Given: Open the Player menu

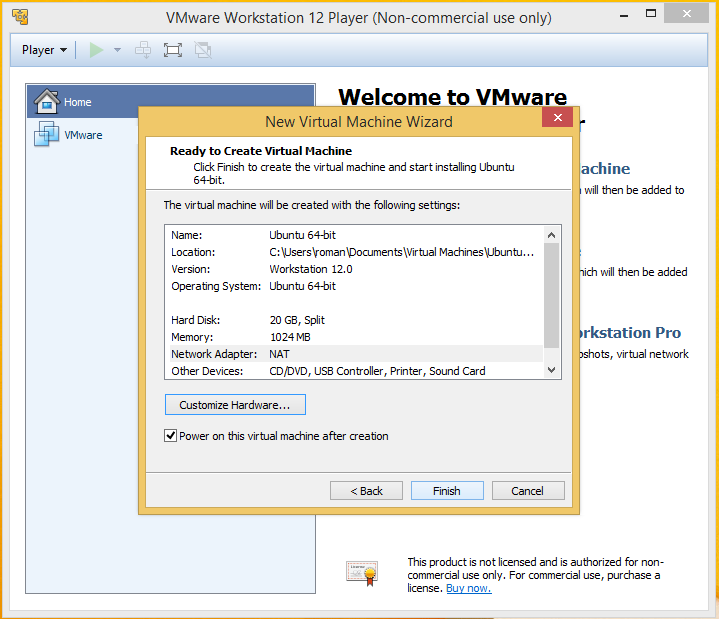Looking at the screenshot, I should (x=44, y=50).
